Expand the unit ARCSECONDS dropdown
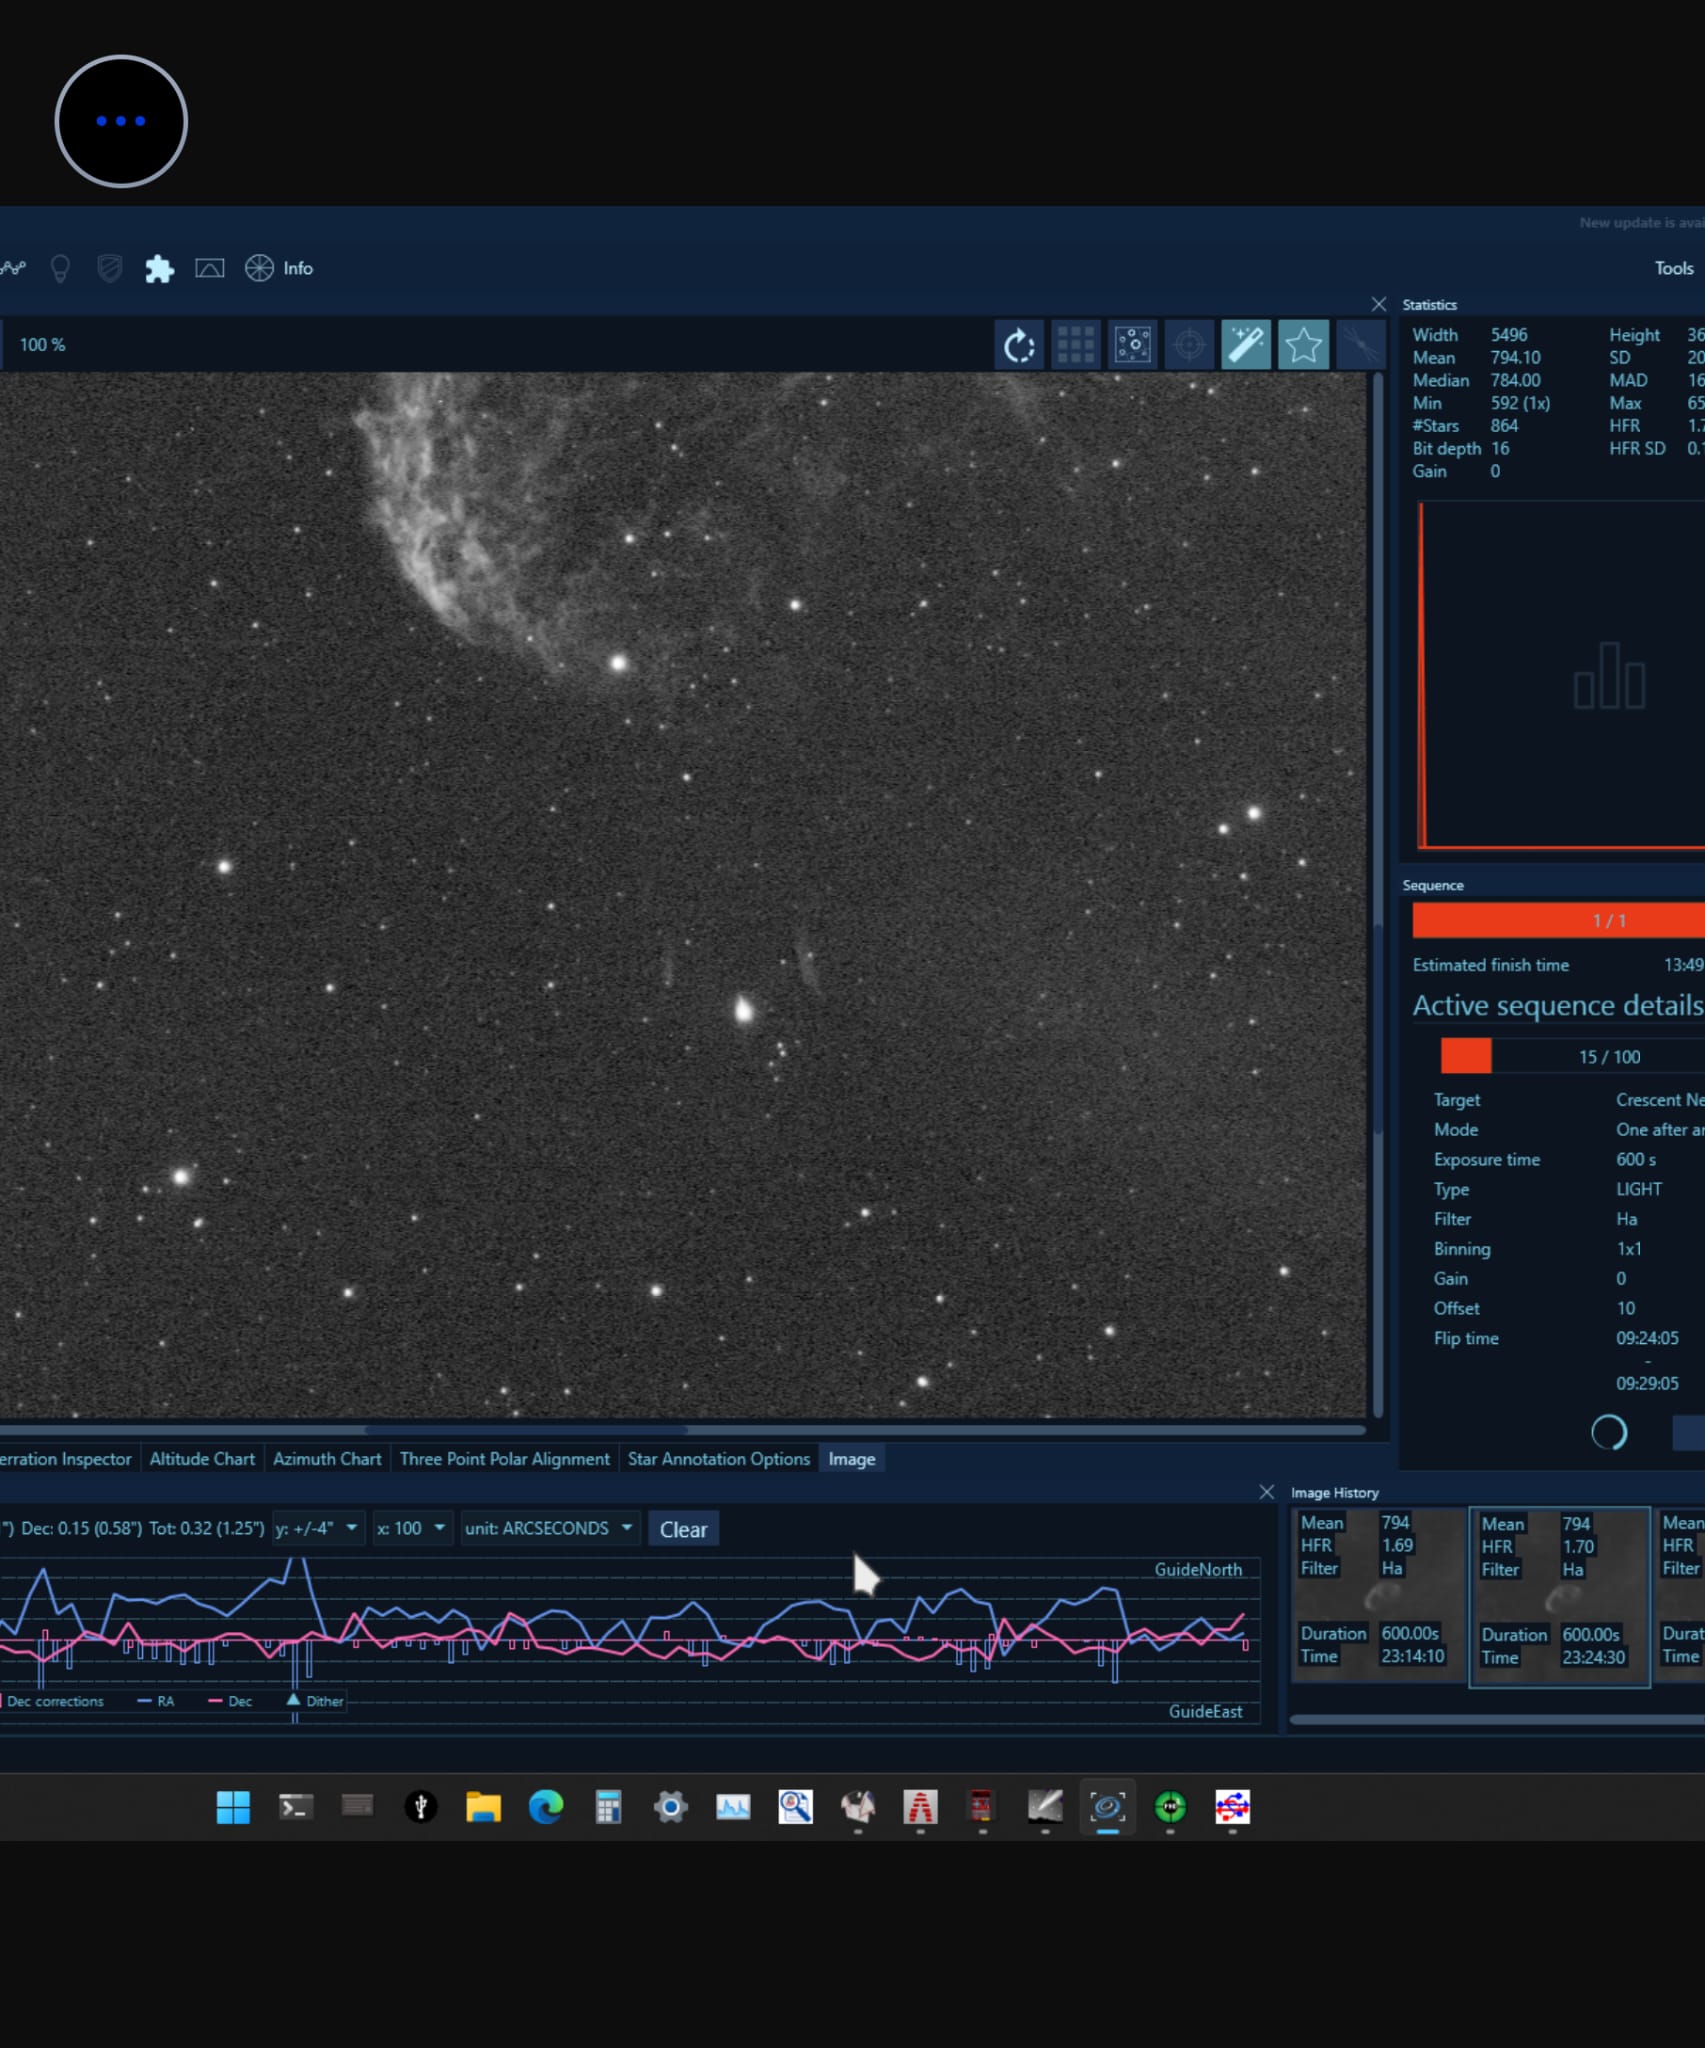The image size is (1705, 2048). [x=548, y=1528]
